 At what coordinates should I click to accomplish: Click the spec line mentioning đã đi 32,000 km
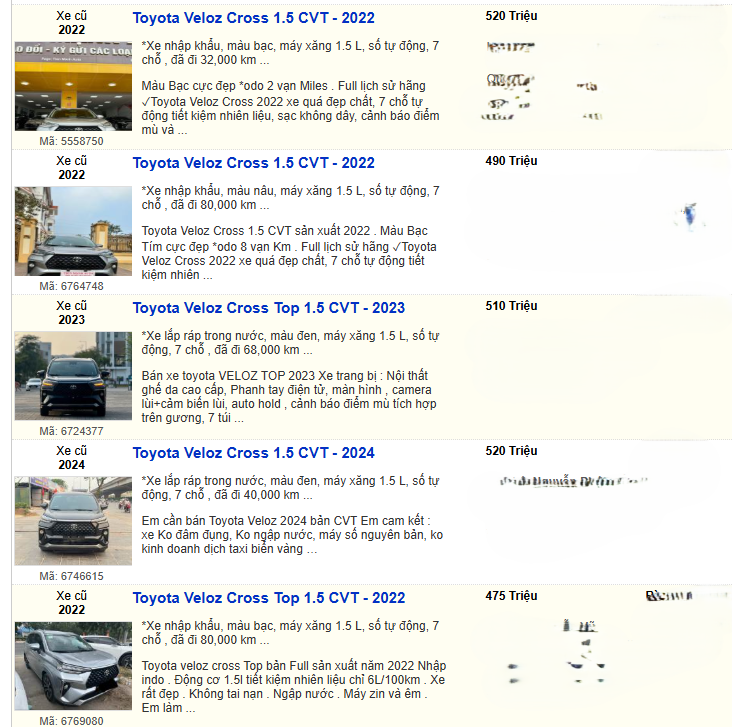pos(290,53)
